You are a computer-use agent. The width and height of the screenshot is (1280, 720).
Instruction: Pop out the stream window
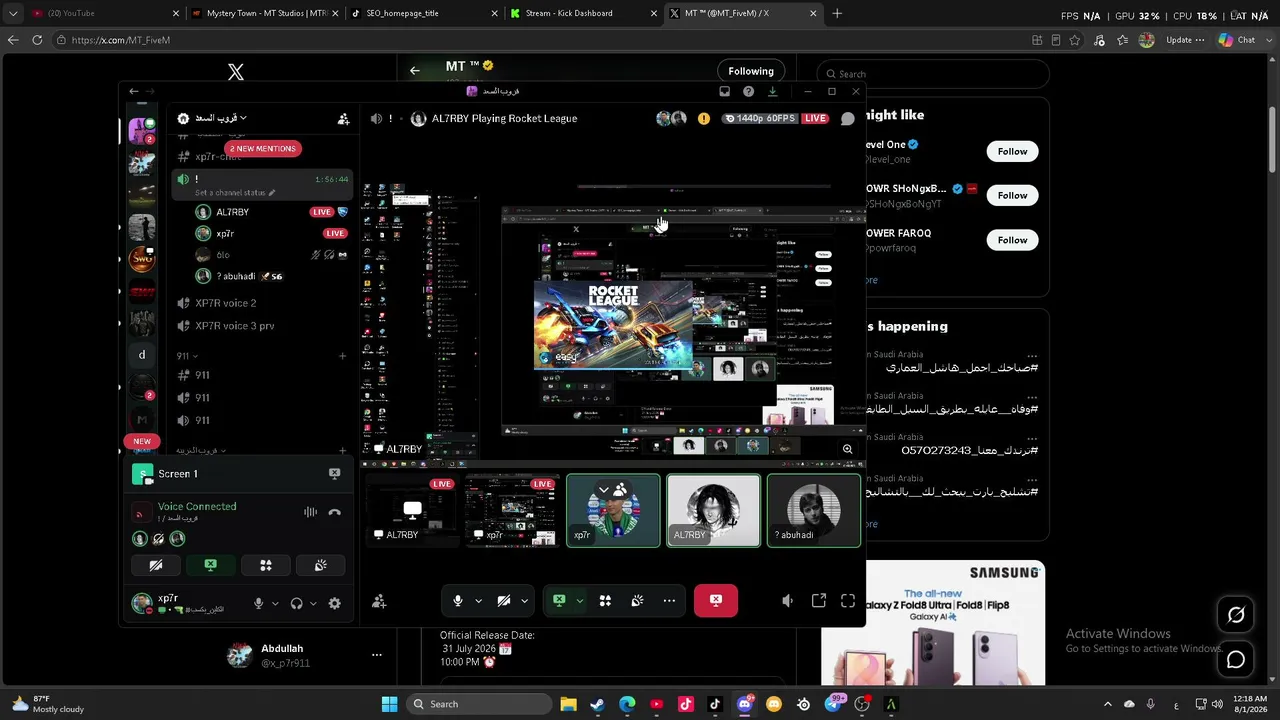pyautogui.click(x=819, y=601)
